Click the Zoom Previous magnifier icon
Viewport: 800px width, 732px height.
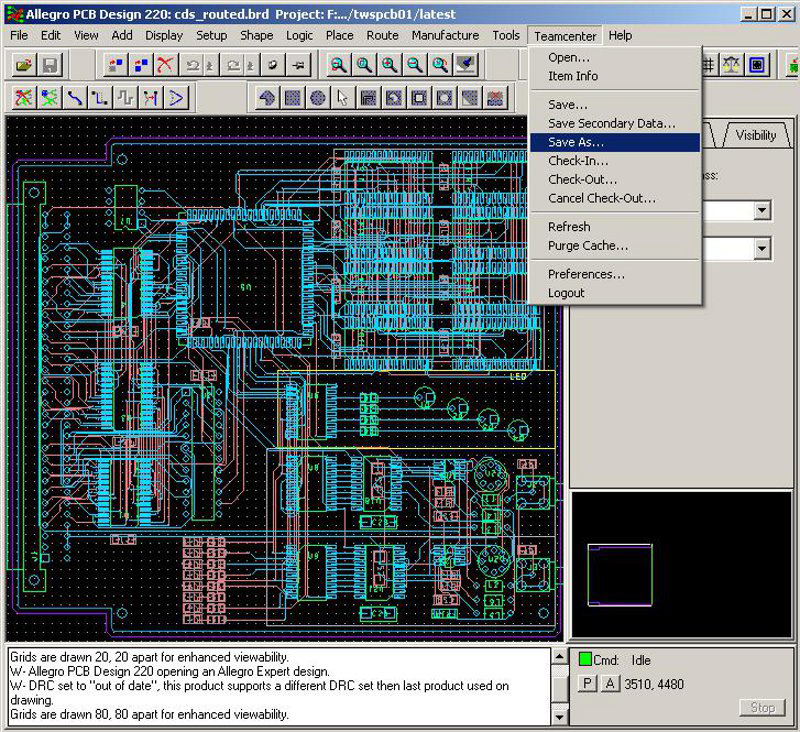click(440, 65)
